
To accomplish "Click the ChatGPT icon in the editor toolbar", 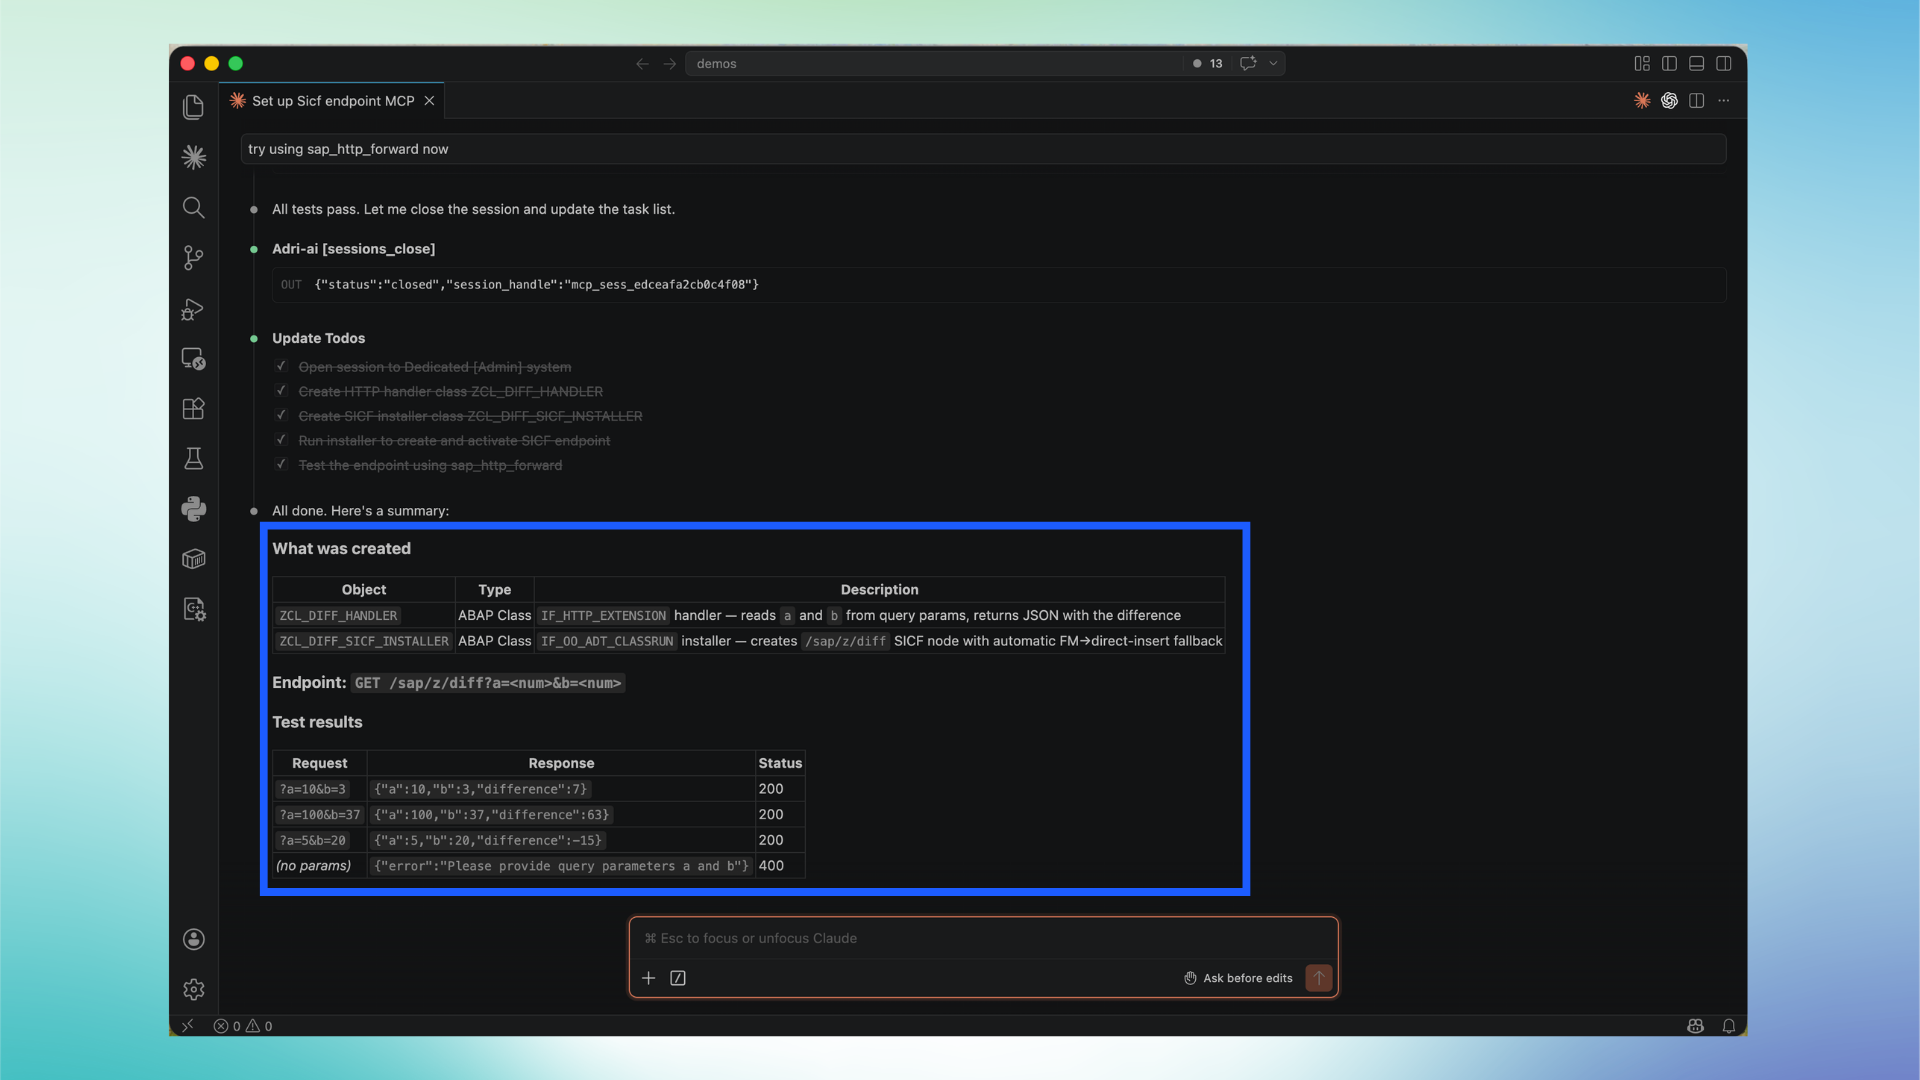I will pyautogui.click(x=1669, y=100).
